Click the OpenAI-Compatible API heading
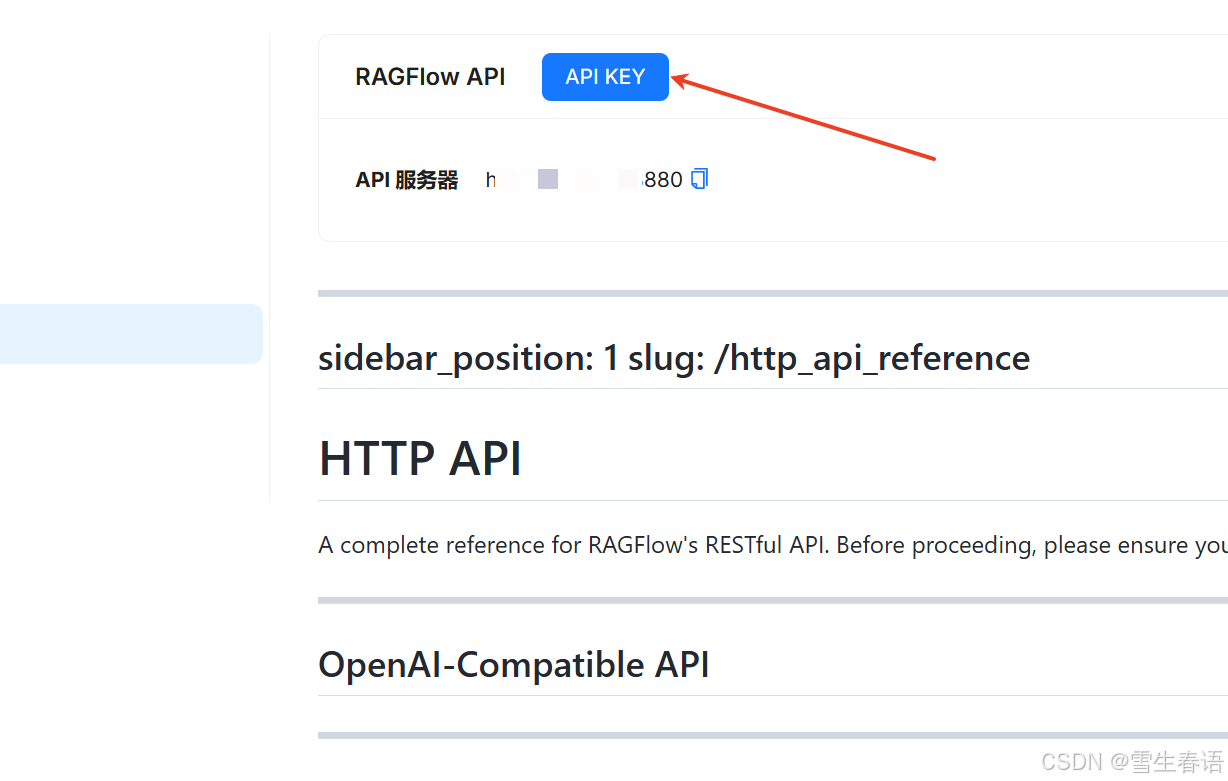This screenshot has width=1228, height=781. coord(513,664)
